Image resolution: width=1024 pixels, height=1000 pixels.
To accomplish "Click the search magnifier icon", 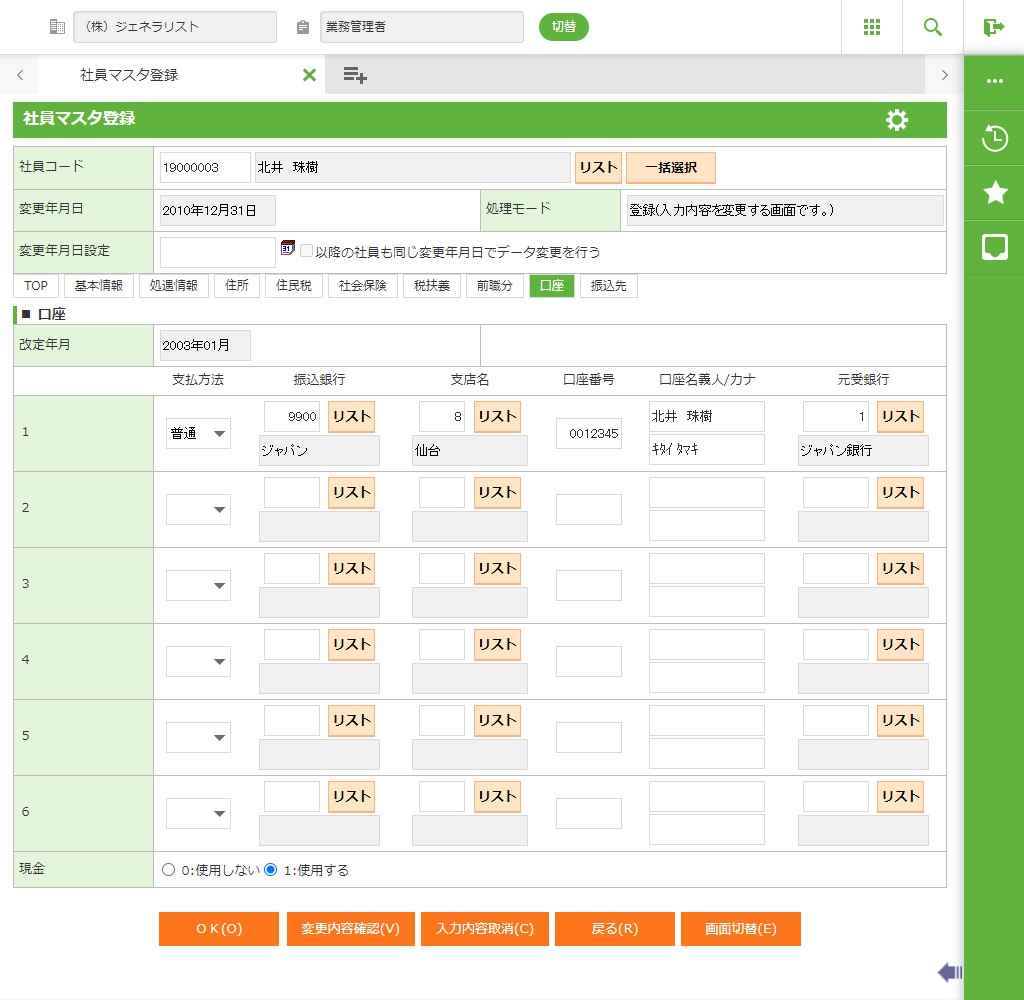I will click(933, 27).
